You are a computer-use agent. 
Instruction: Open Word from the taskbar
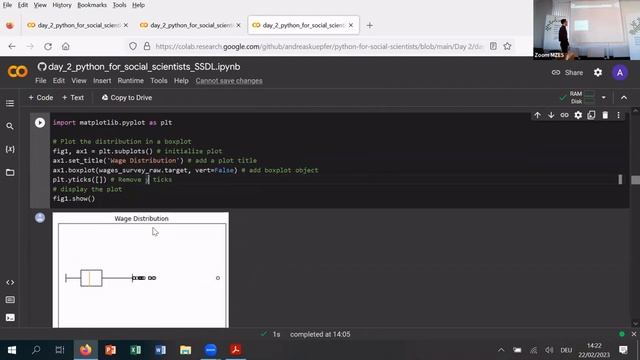coord(160,350)
